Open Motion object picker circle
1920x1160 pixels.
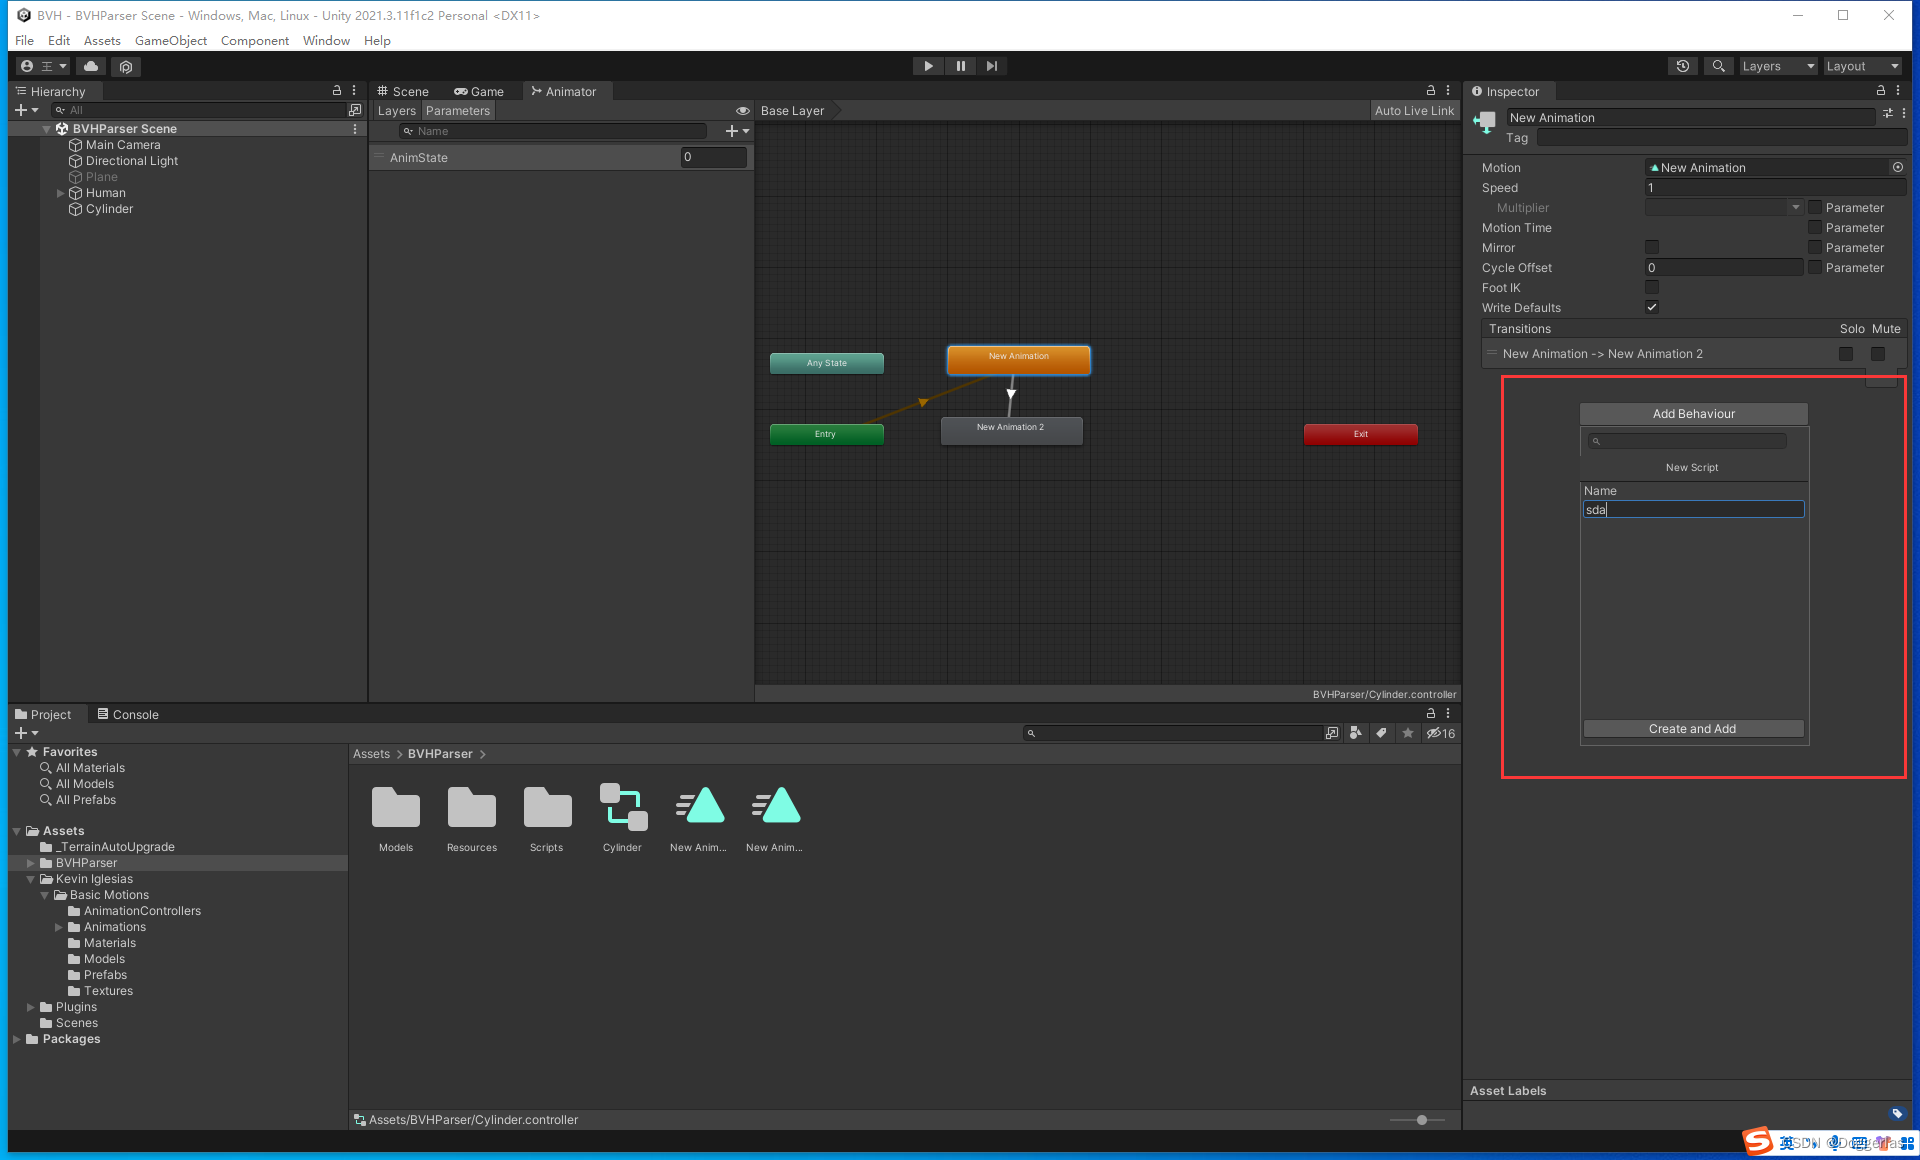tap(1897, 168)
